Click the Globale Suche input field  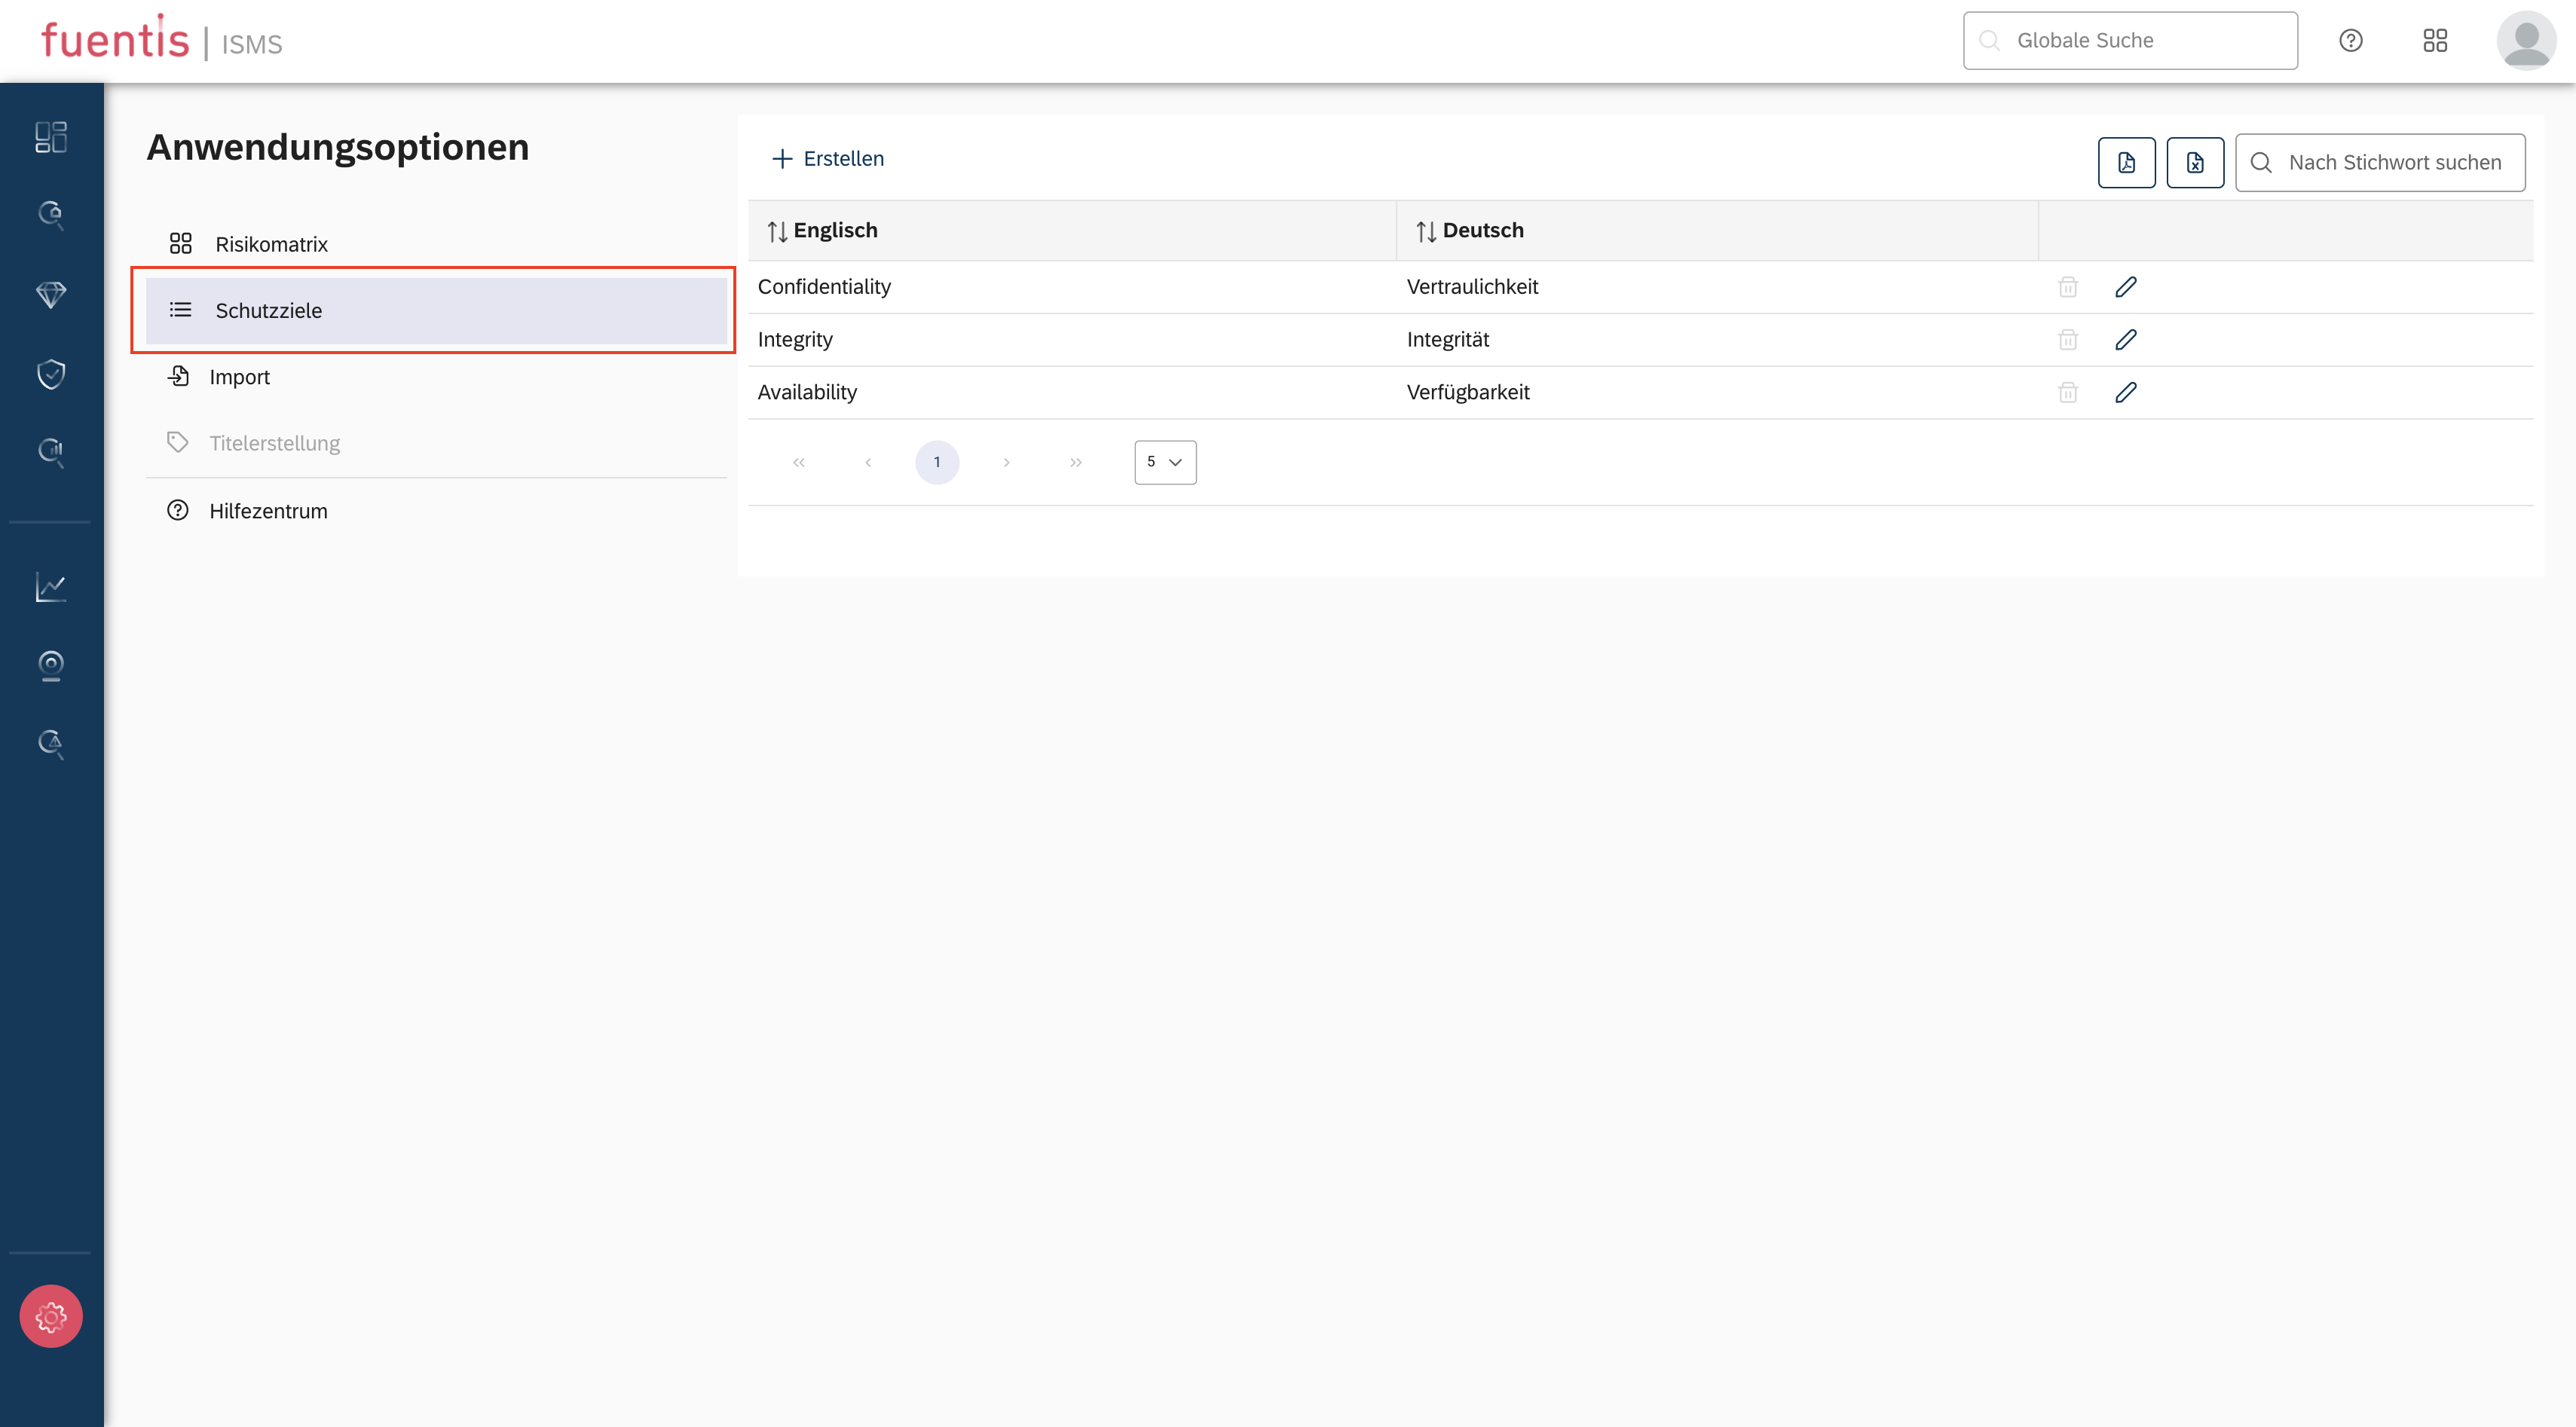(x=2130, y=41)
